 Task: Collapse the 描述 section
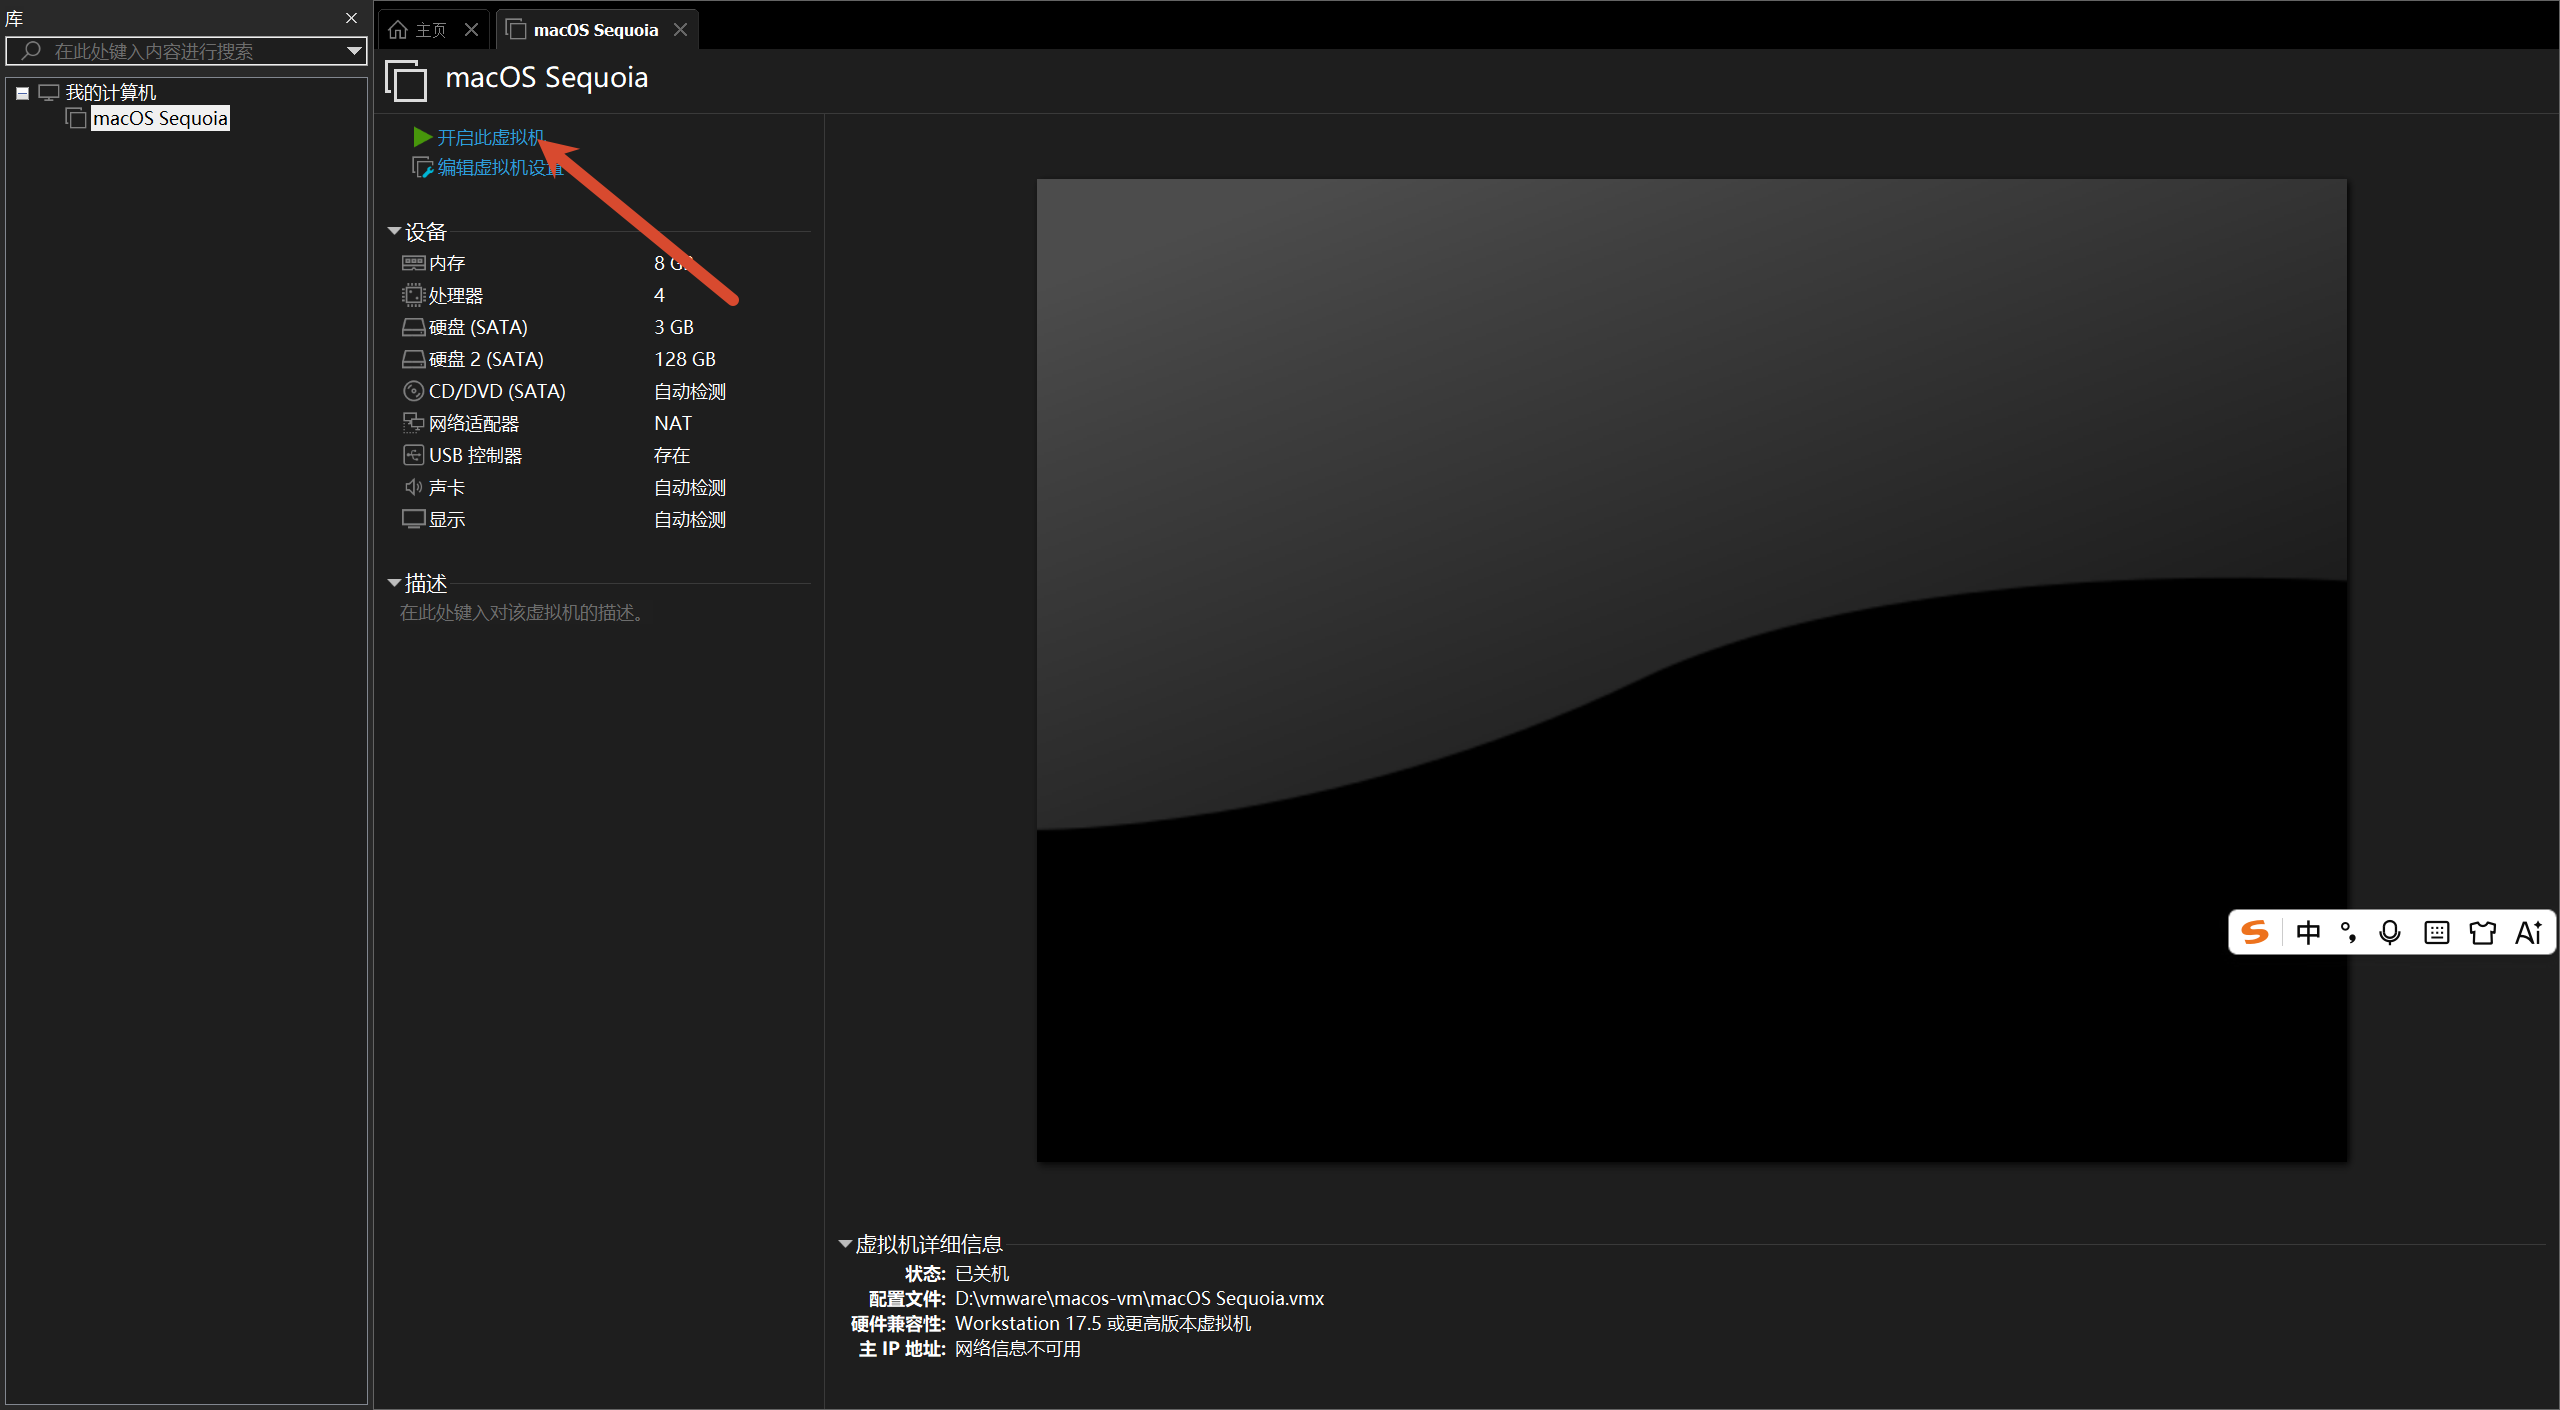tap(394, 582)
